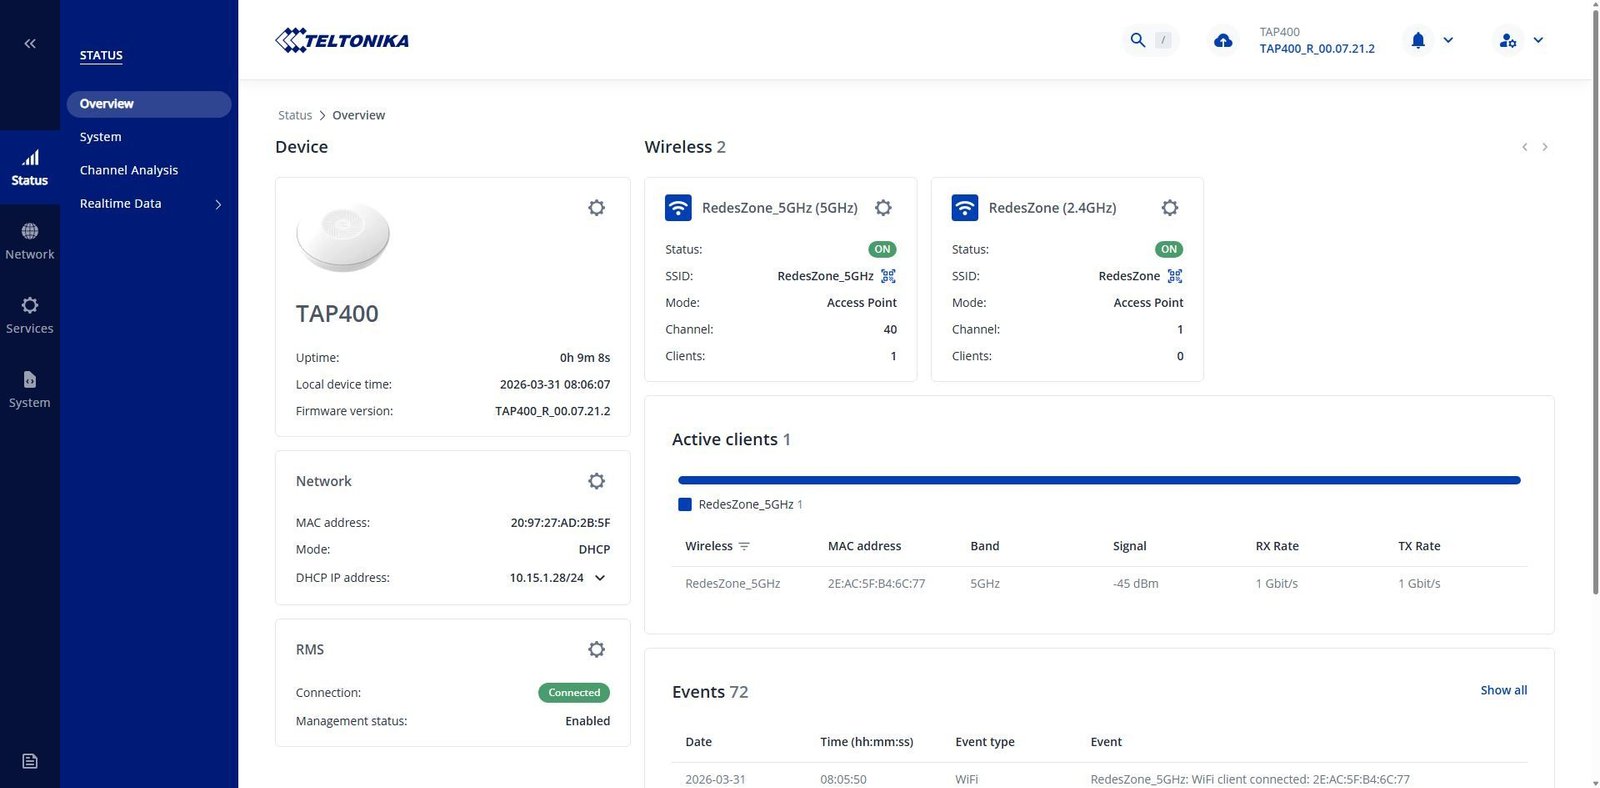Toggle RedesZone_5GHz status ON switch
The height and width of the screenshot is (788, 1600).
(x=882, y=249)
